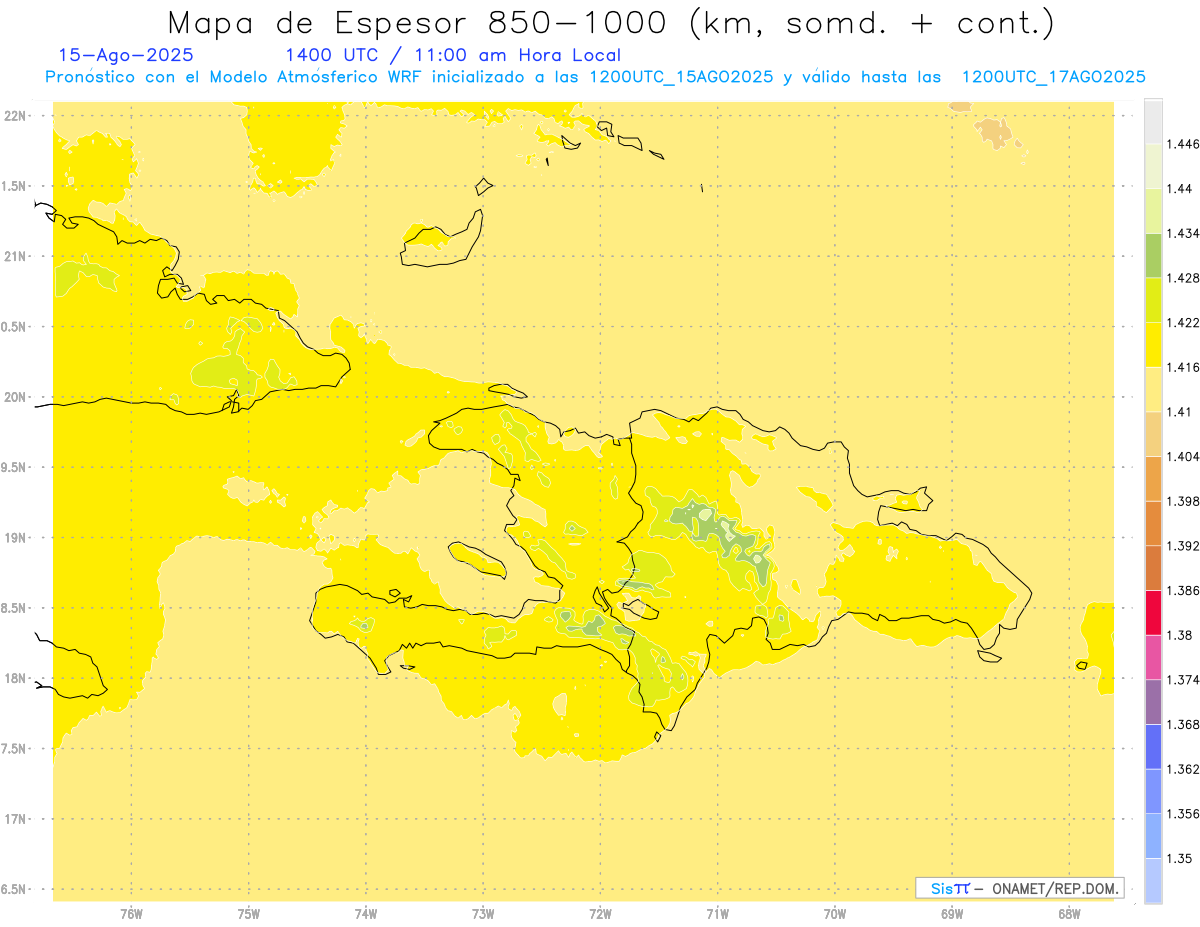Screen dimensions: 1200x927
Task: Click the longitude label 75W
Action: click(248, 913)
